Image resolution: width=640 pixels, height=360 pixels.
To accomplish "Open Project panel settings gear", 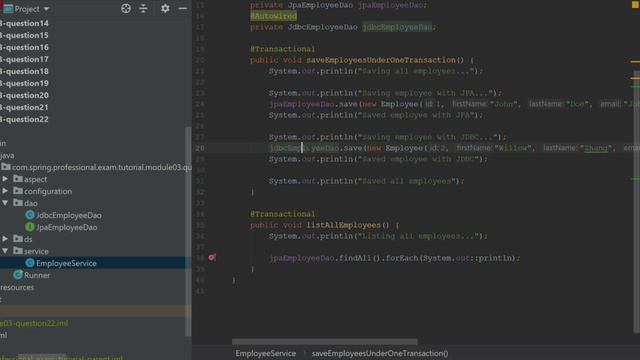I will (165, 8).
